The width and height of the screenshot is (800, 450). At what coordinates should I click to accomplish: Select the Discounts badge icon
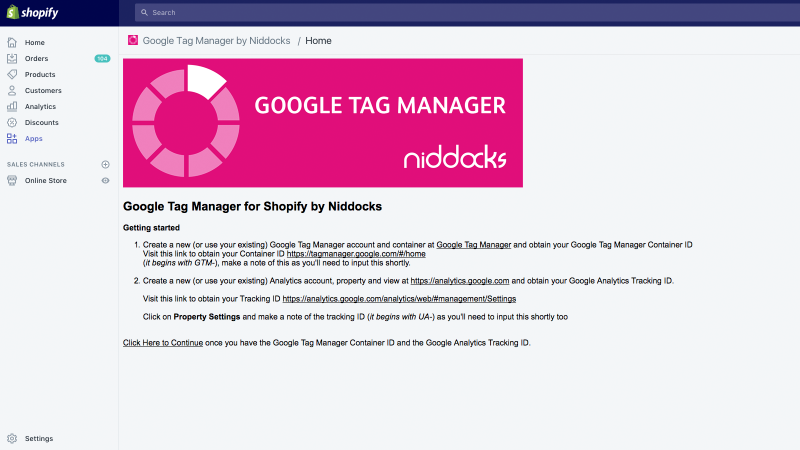click(12, 122)
